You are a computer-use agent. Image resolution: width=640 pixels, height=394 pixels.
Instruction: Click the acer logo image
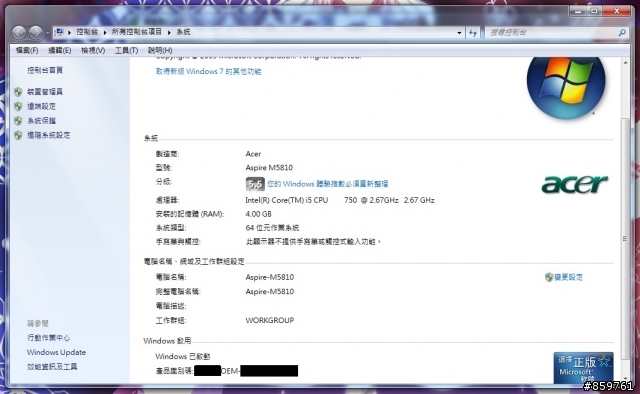[575, 184]
